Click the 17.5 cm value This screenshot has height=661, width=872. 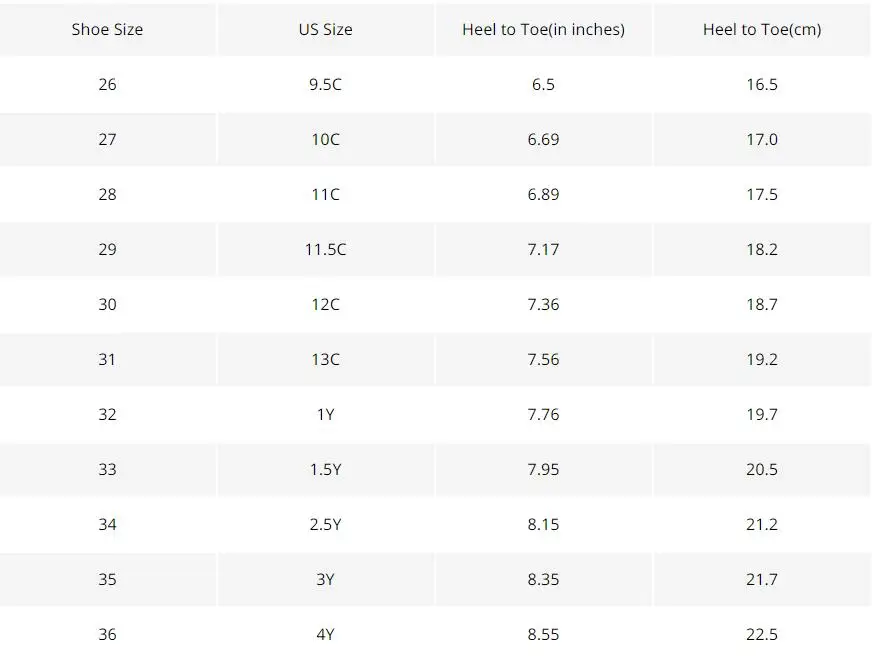pos(762,195)
